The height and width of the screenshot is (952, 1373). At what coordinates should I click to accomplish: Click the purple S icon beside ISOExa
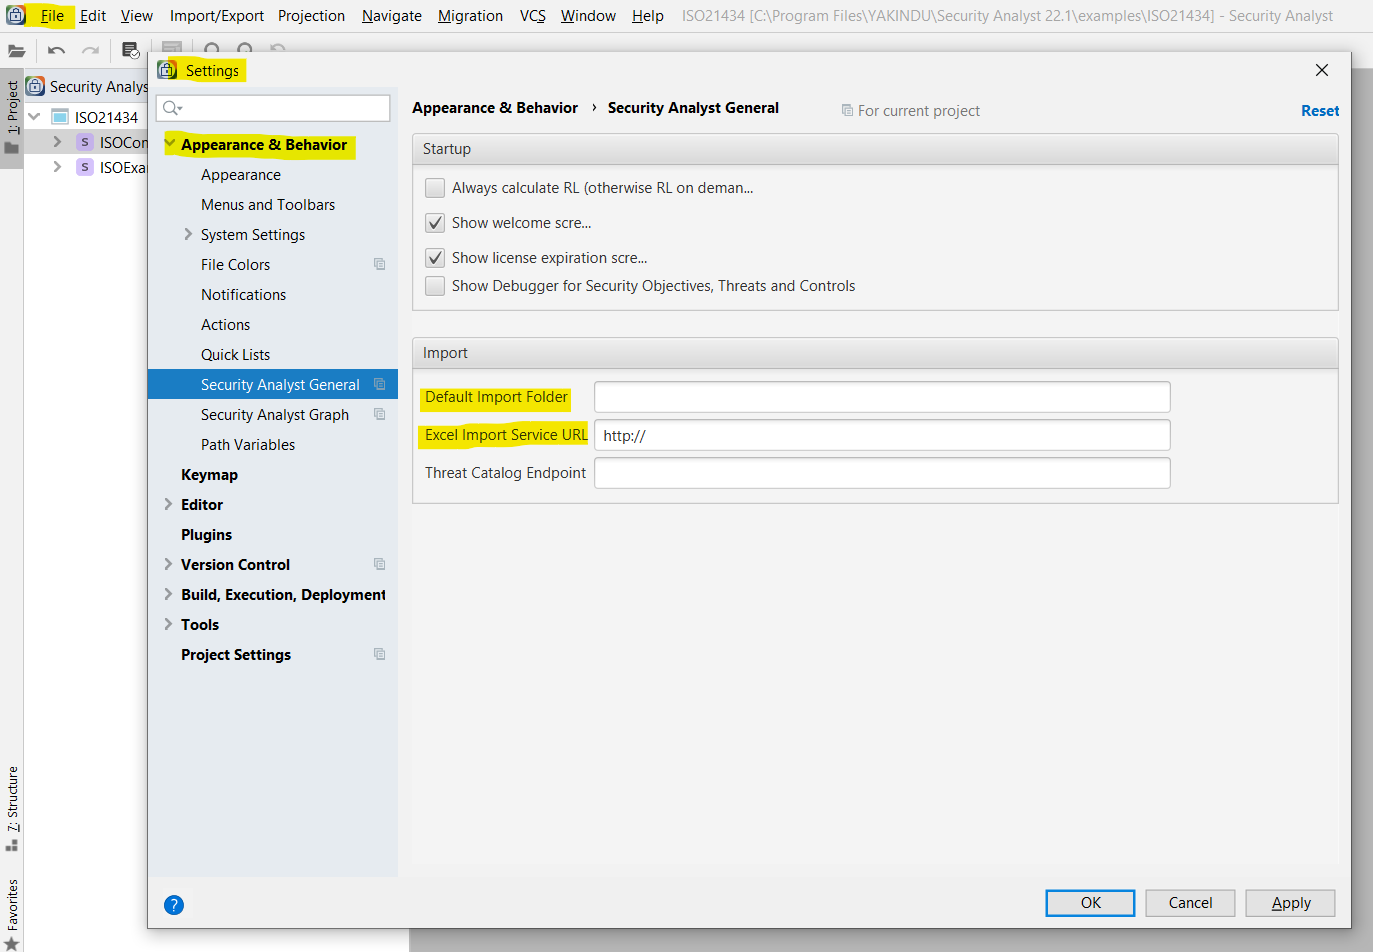(x=85, y=167)
